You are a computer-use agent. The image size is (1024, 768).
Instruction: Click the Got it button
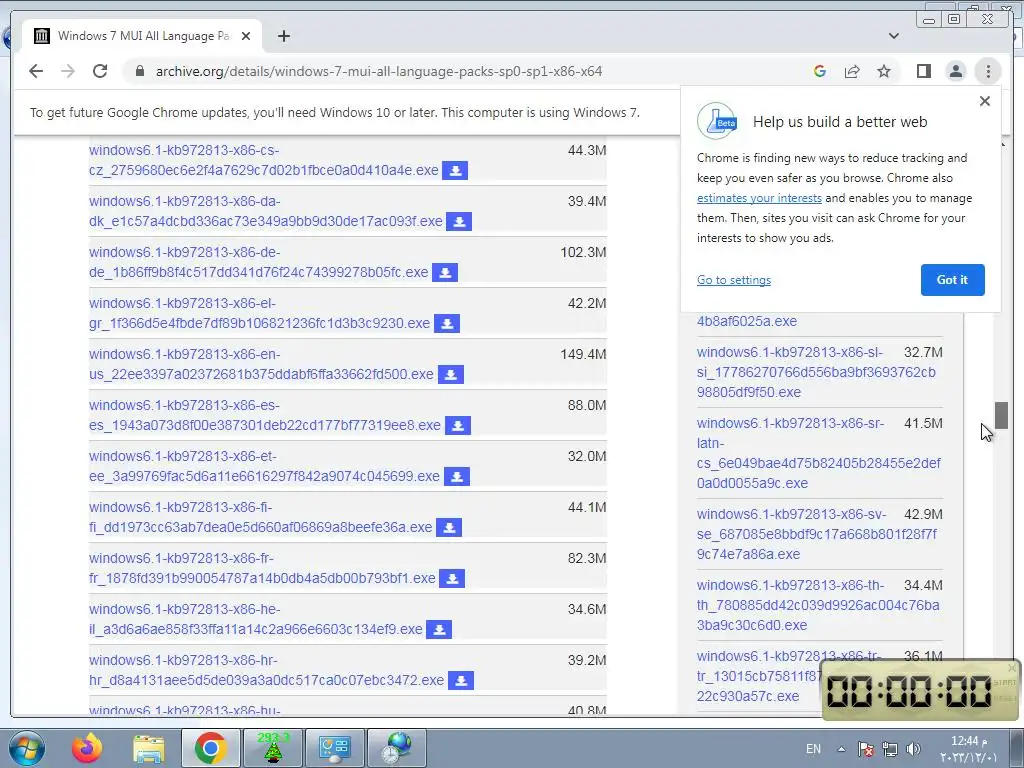(952, 280)
